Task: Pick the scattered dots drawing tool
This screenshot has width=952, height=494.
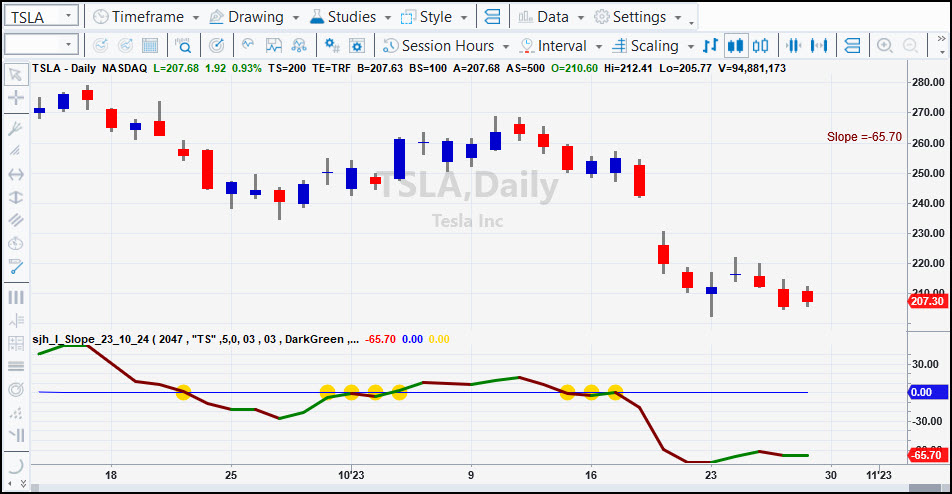Action: click(x=16, y=413)
